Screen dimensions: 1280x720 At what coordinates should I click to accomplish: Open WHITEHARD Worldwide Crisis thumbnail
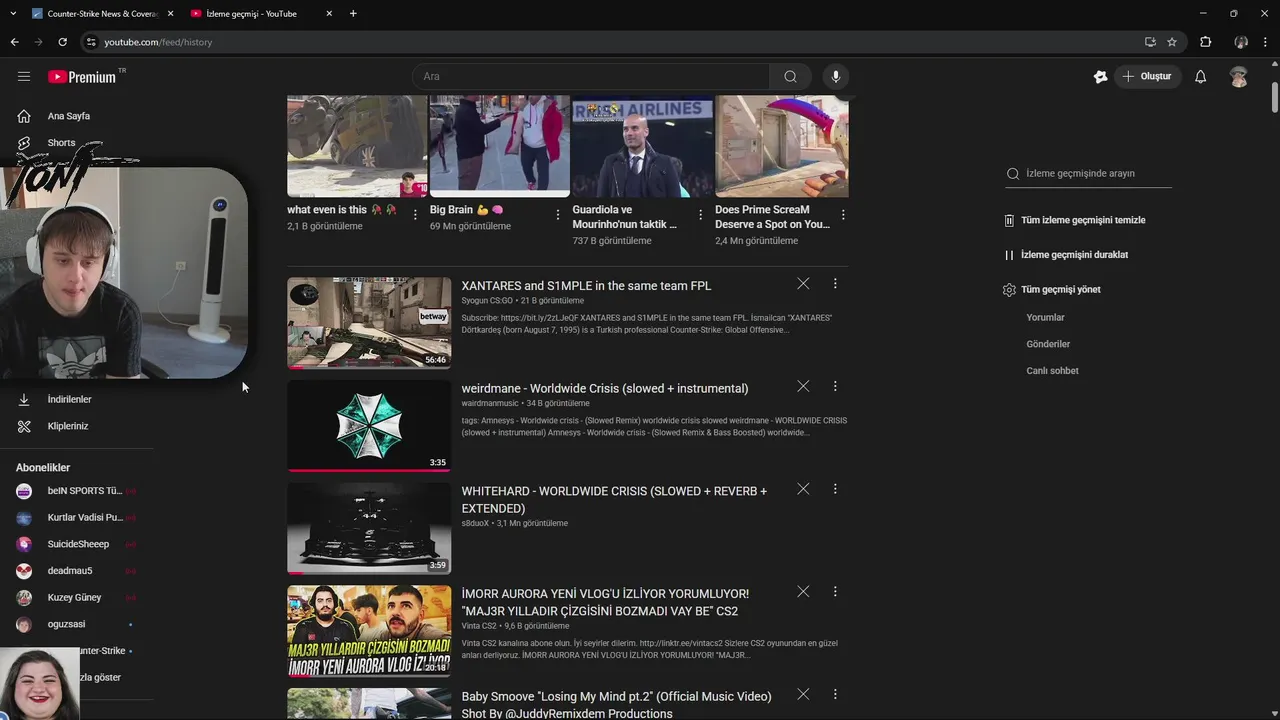tap(369, 528)
